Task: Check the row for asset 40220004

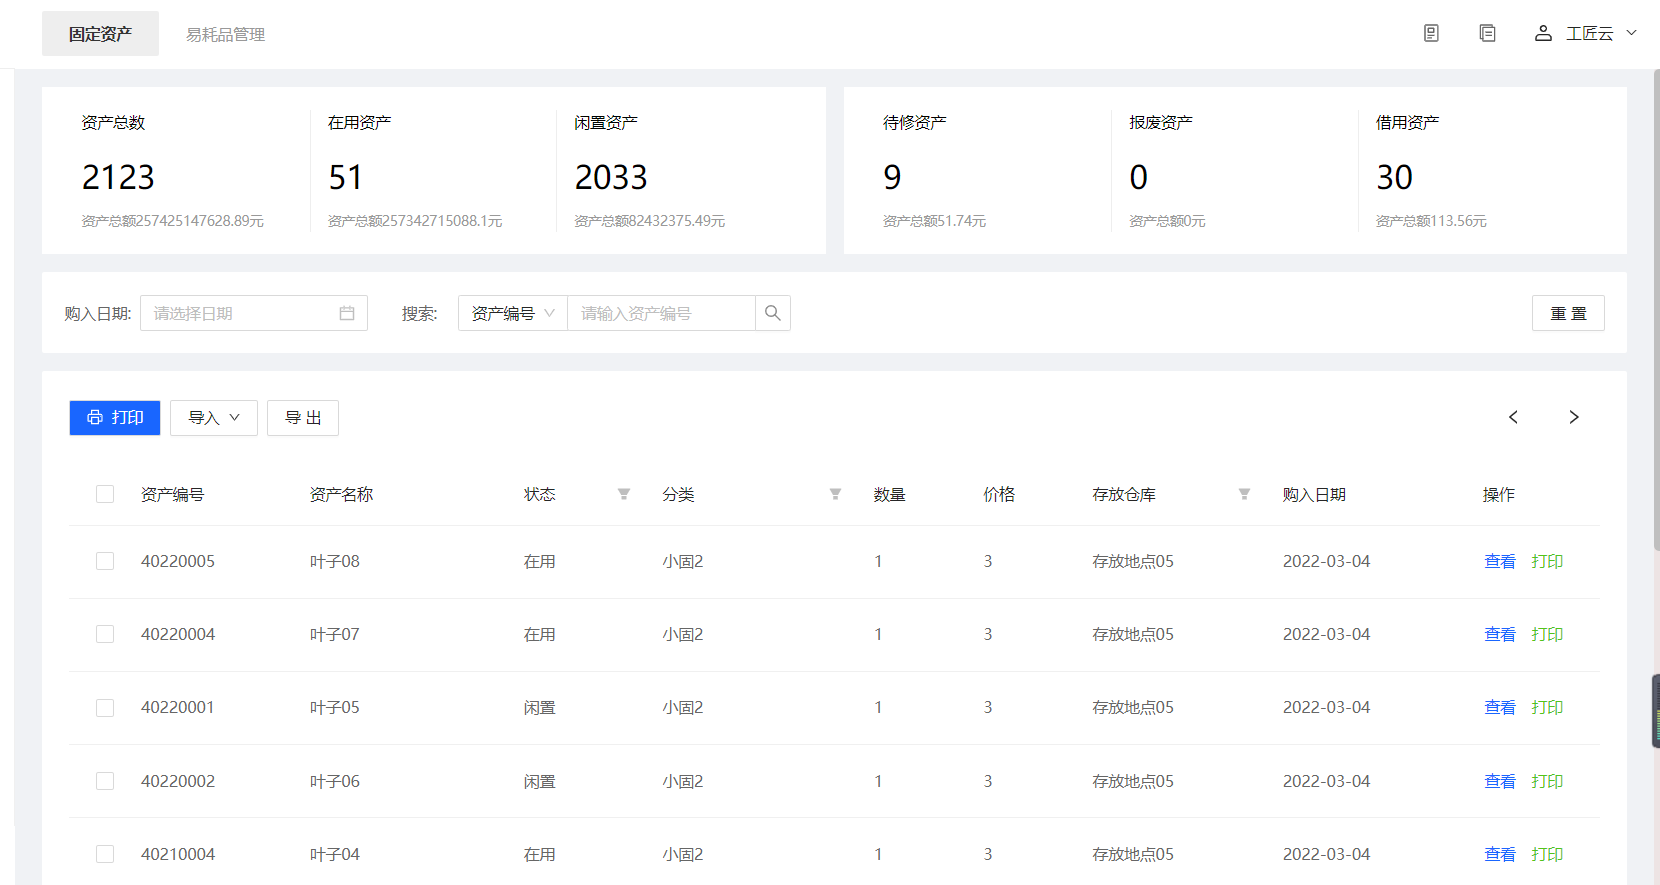Action: point(105,634)
